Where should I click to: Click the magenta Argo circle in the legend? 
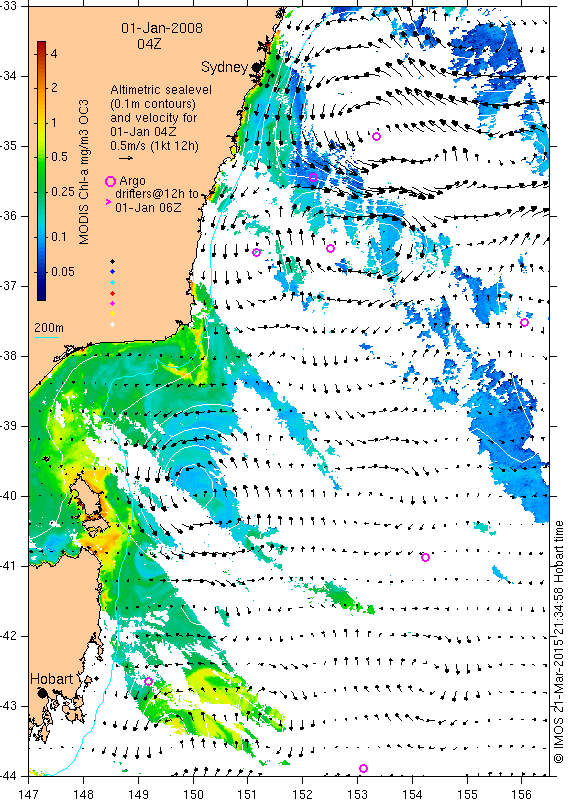(x=110, y=181)
